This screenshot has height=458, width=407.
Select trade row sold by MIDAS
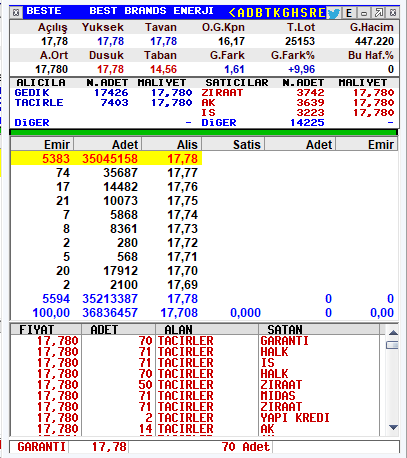pyautogui.click(x=195, y=396)
